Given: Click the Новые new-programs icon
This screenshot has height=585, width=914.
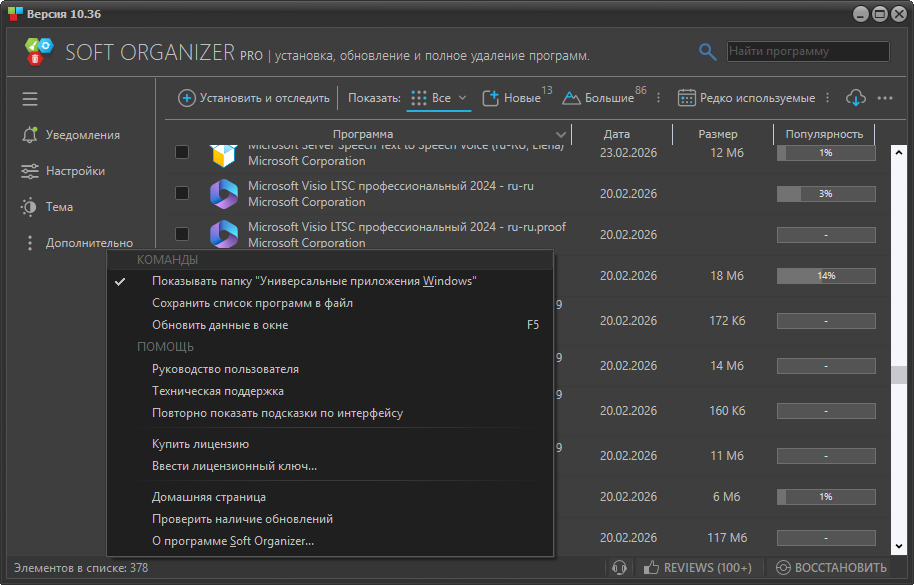Looking at the screenshot, I should (x=491, y=98).
